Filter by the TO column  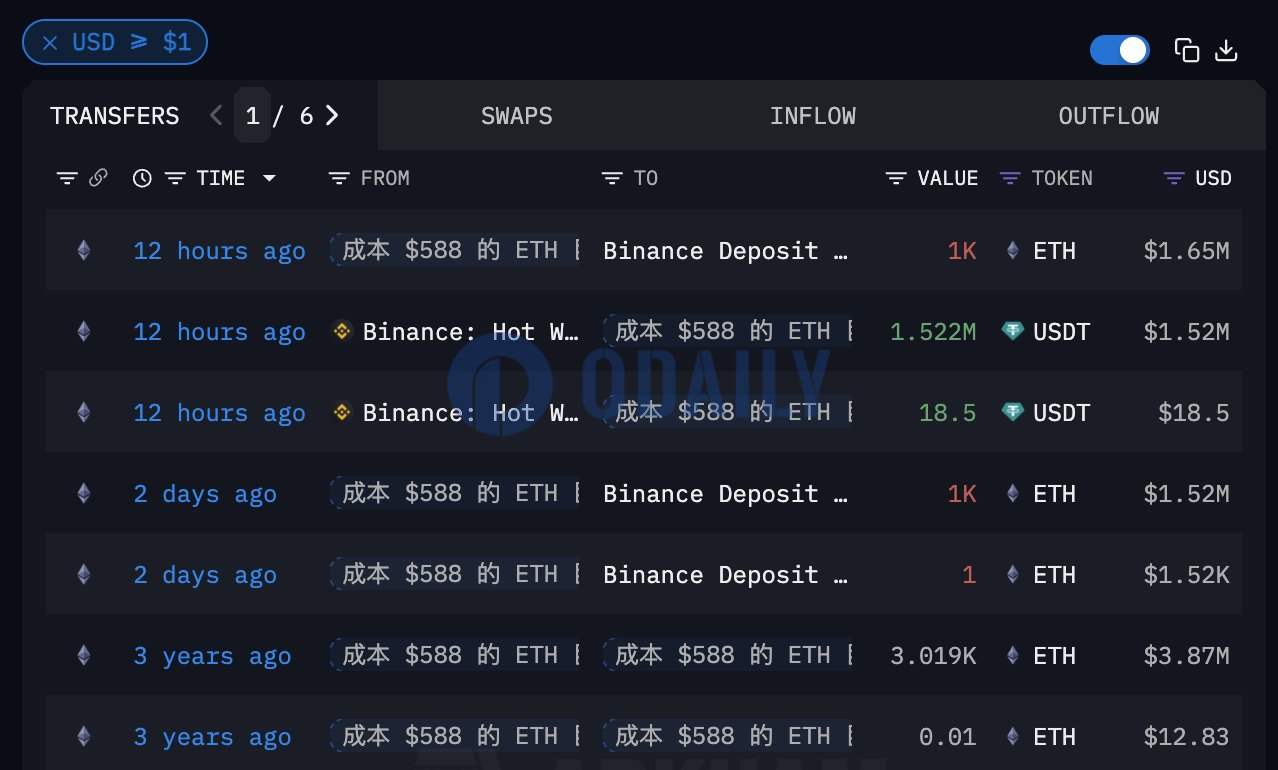pos(612,178)
